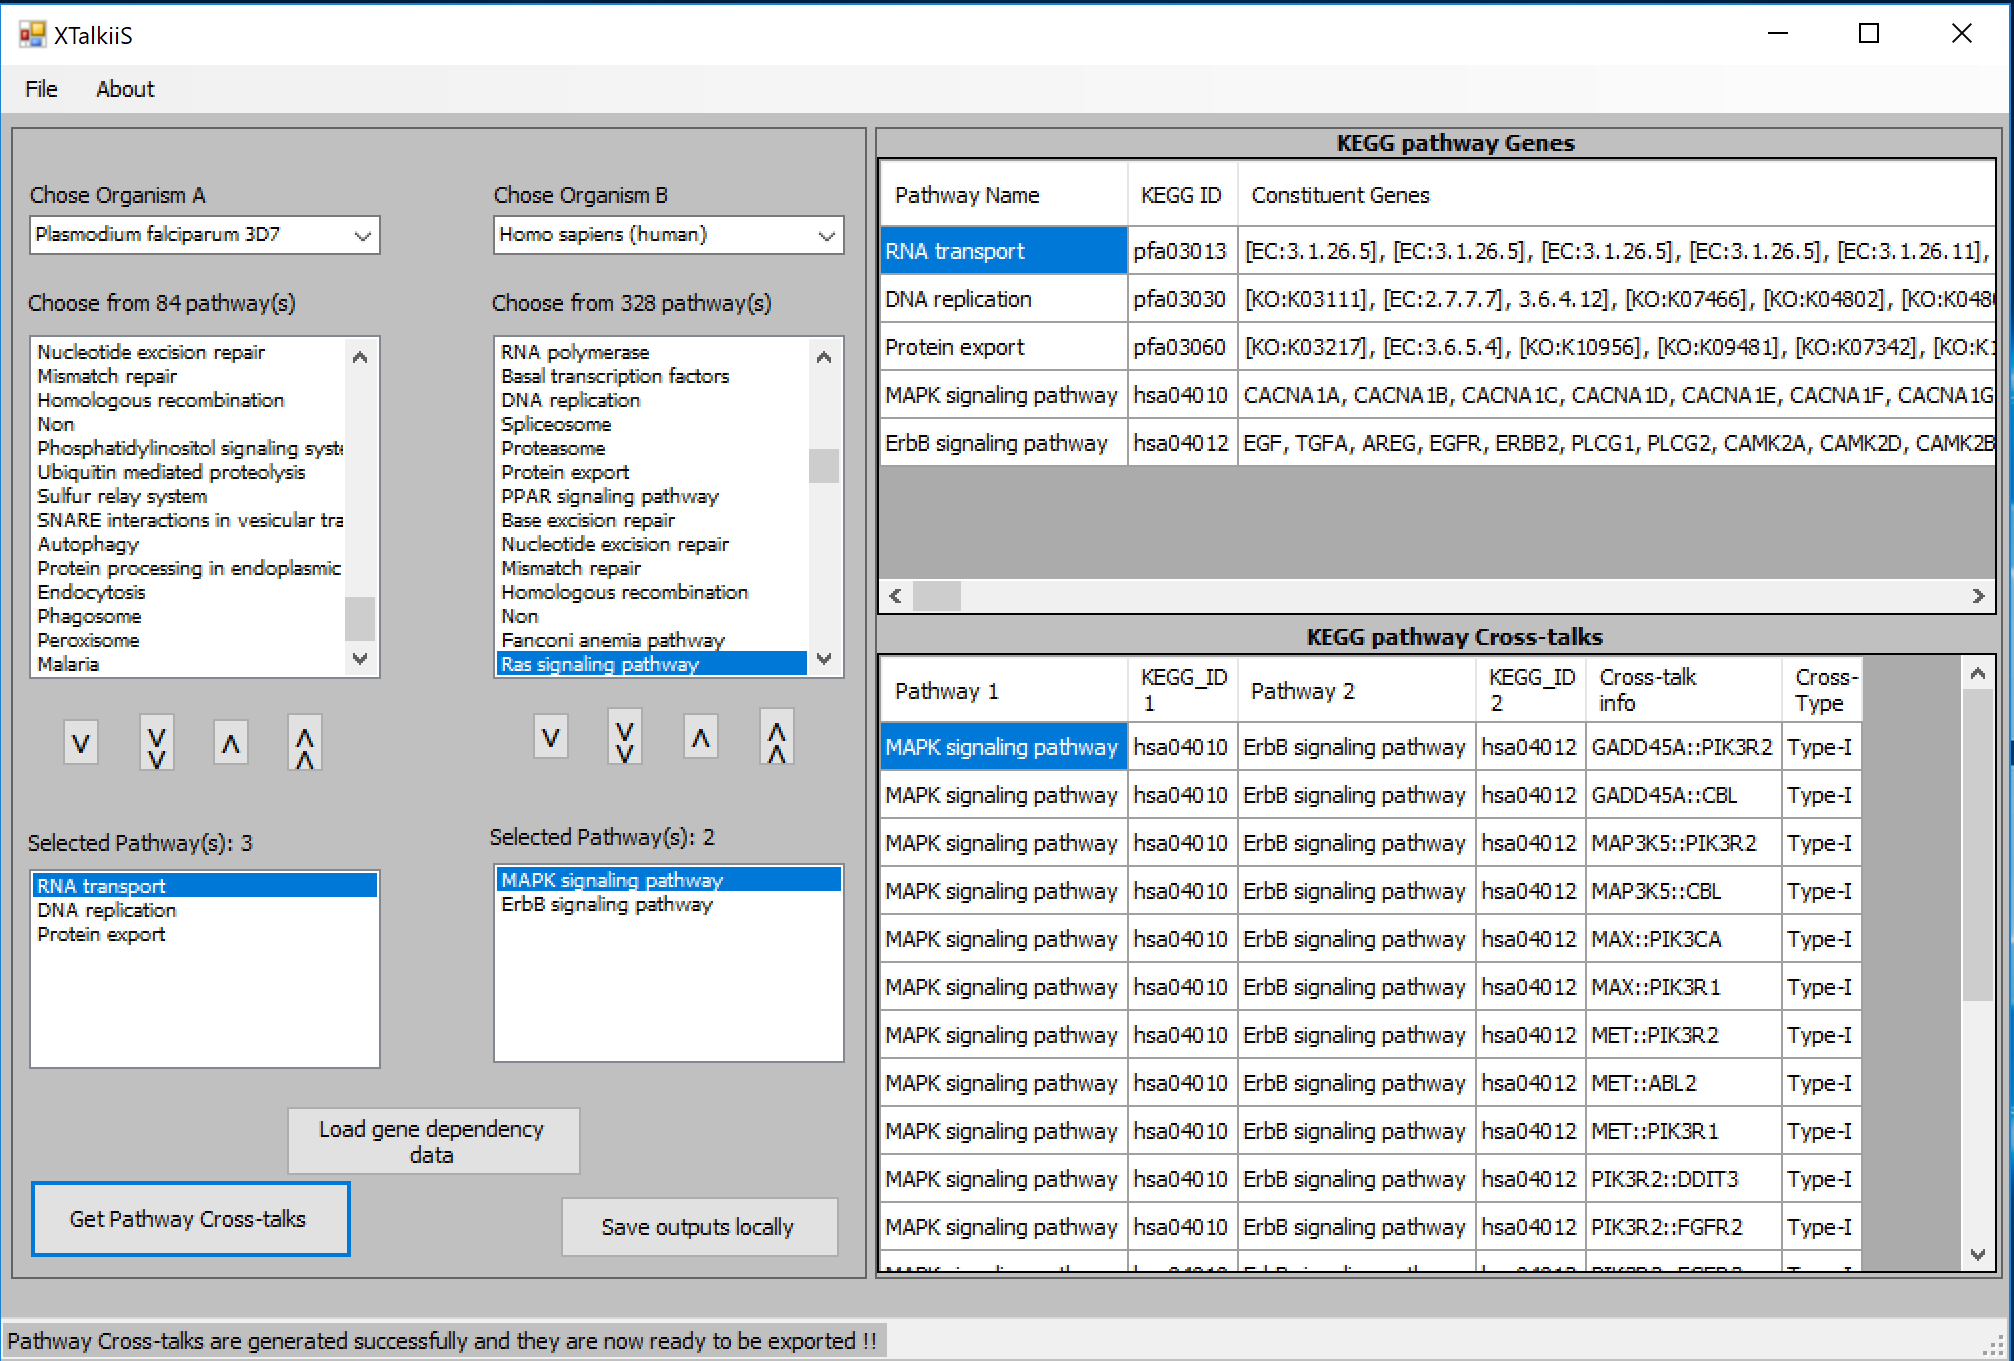Click Organism A single up-arrow remove button
The image size is (2014, 1361).
231,743
